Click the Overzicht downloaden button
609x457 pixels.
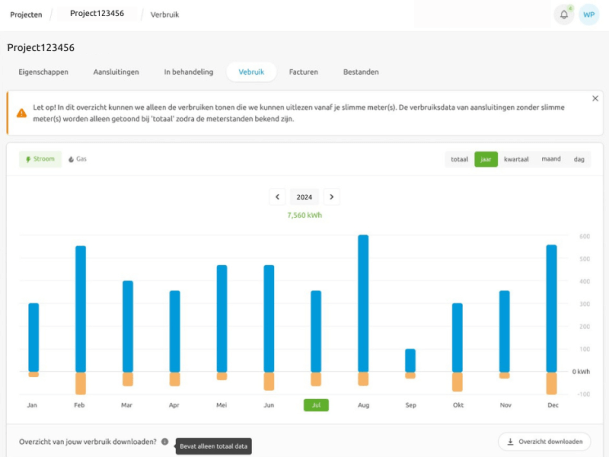click(544, 441)
